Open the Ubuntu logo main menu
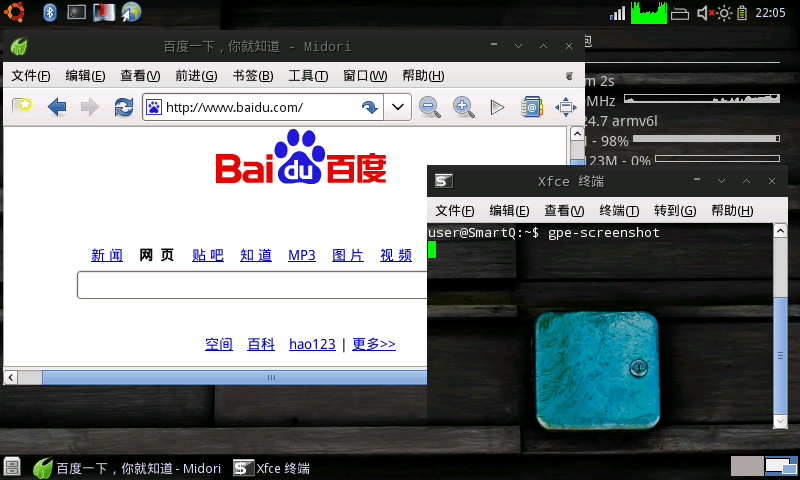The height and width of the screenshot is (480, 800). click(x=14, y=12)
